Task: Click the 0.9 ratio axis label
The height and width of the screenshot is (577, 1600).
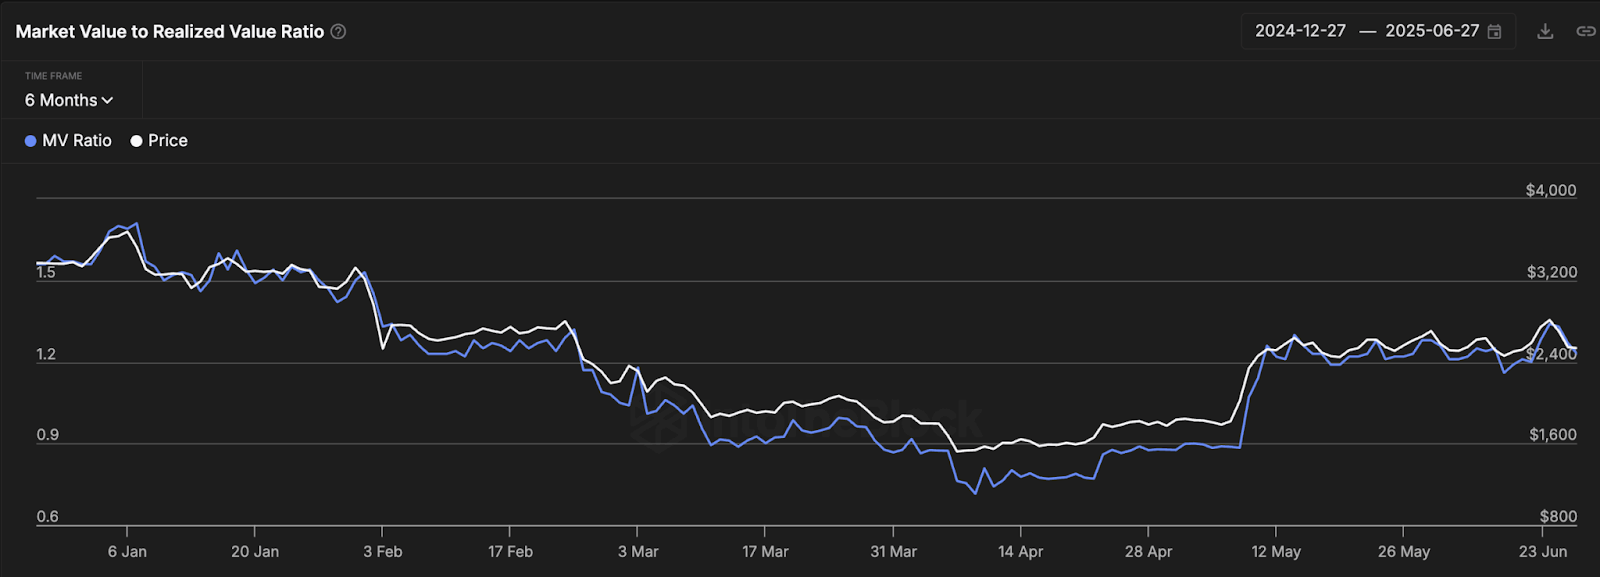Action: [47, 435]
